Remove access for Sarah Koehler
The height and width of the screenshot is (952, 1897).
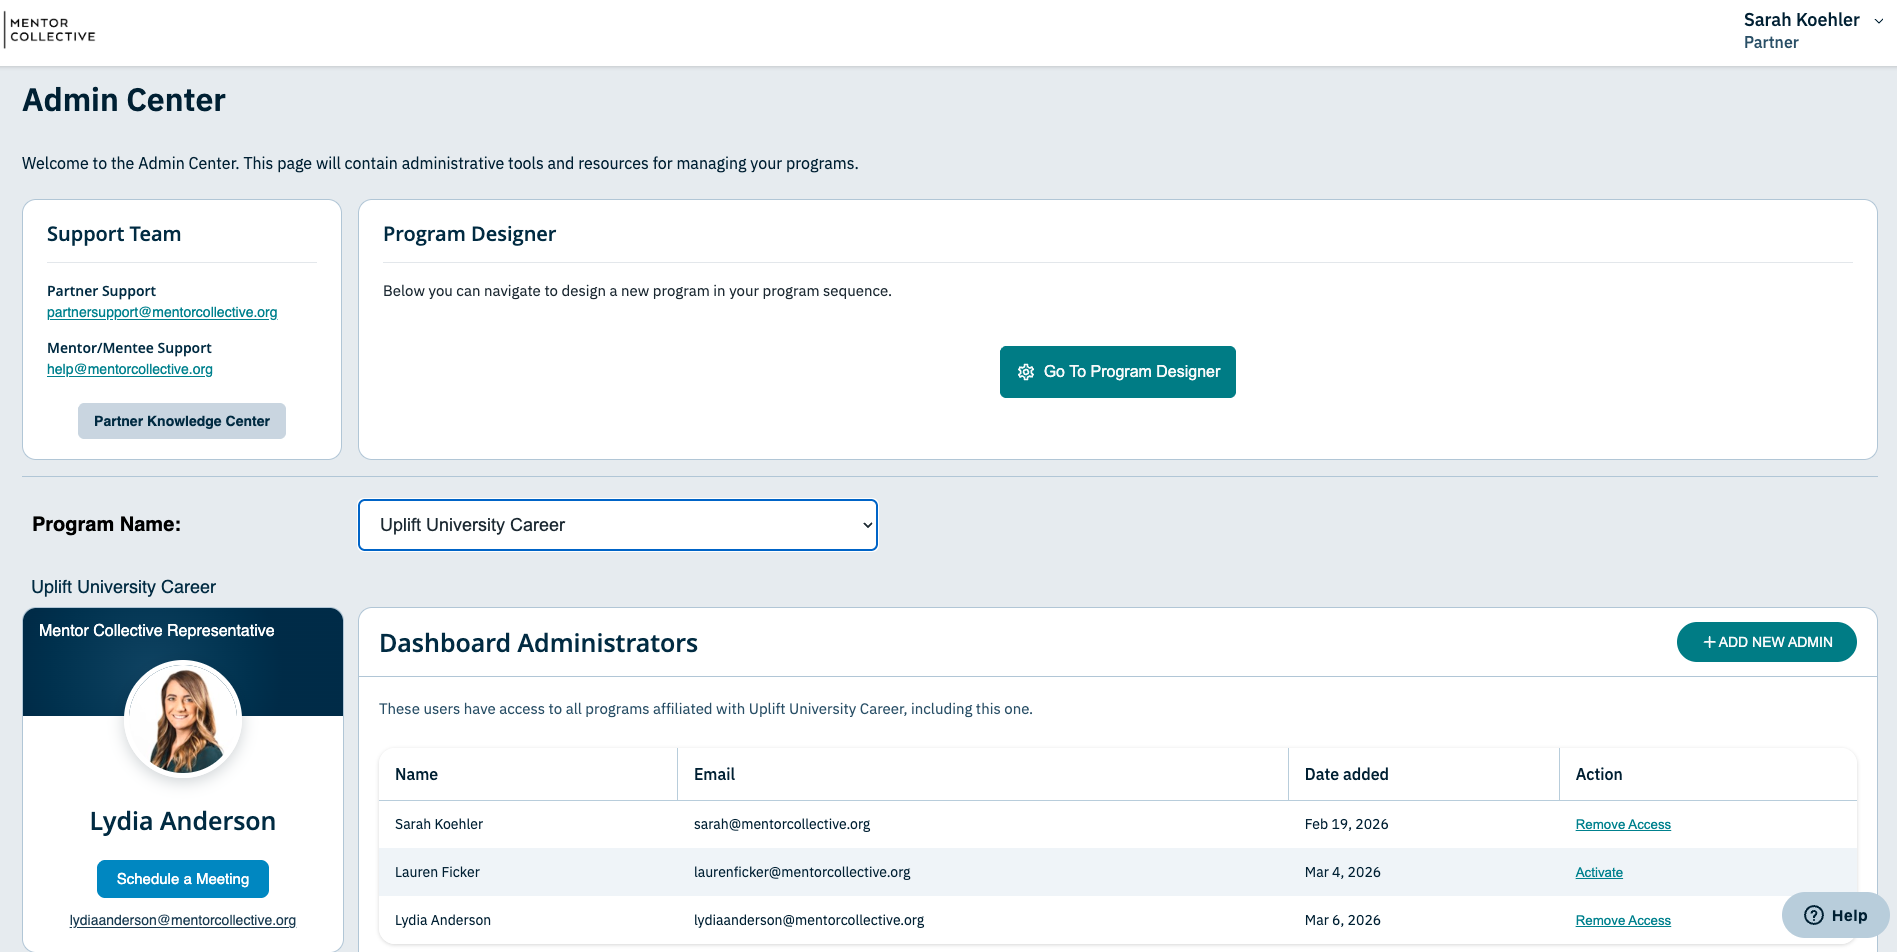tap(1623, 824)
